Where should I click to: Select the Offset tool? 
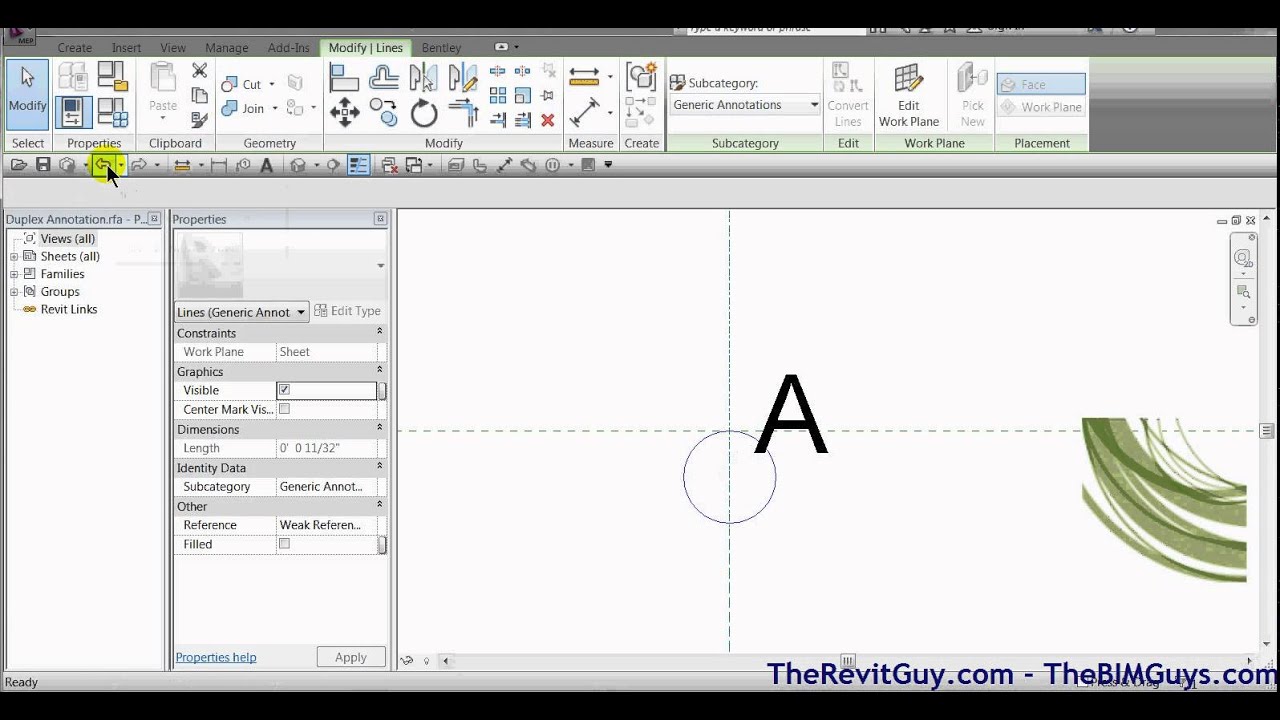384,76
